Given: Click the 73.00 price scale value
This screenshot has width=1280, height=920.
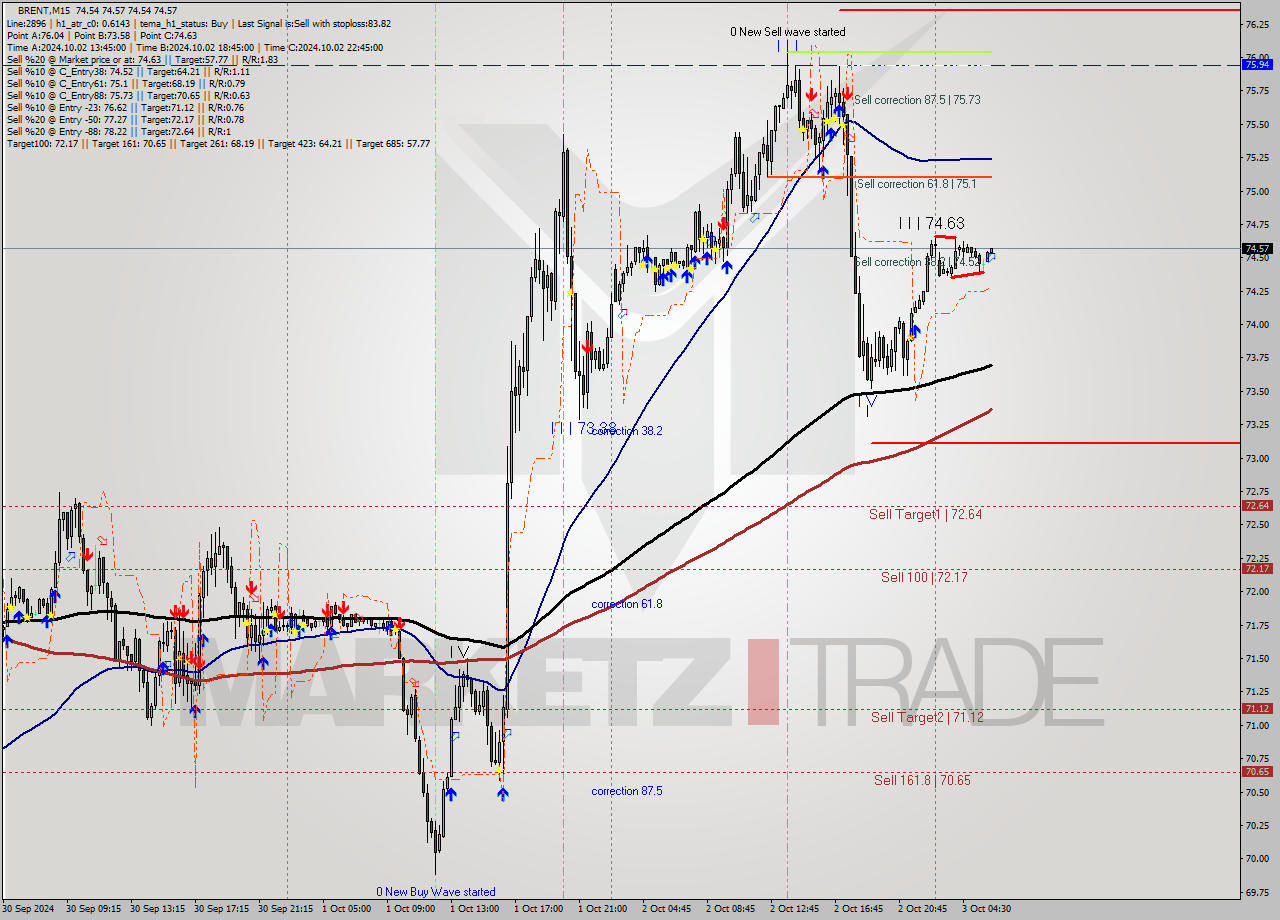Looking at the screenshot, I should coord(1256,458).
